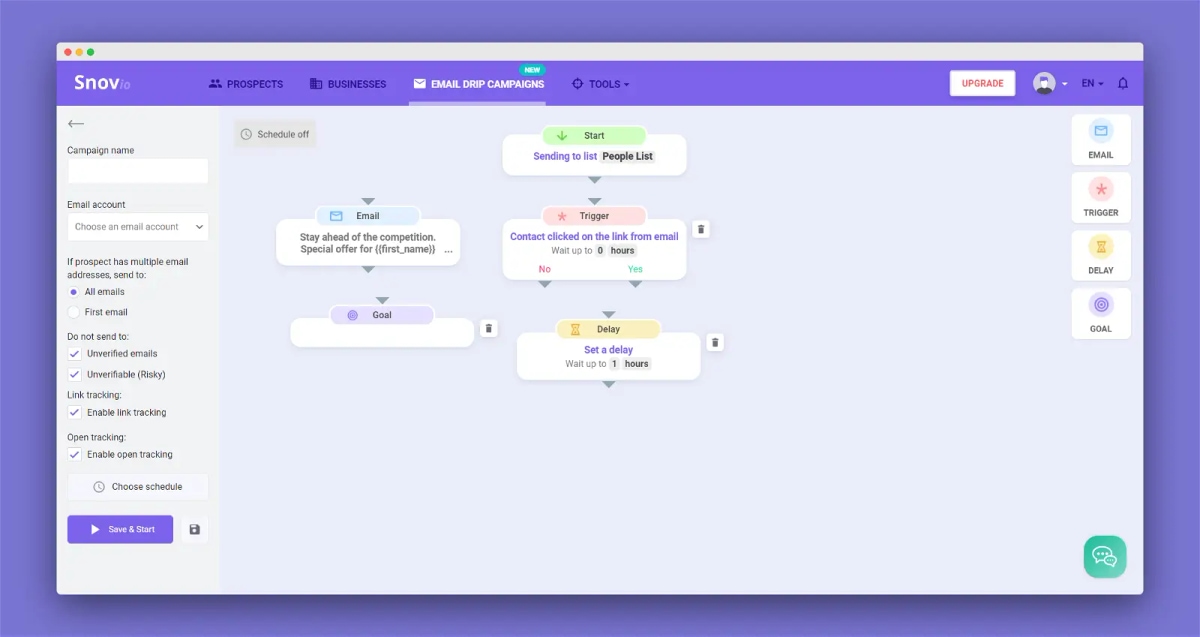Open the live chat widget
1200x637 pixels.
pyautogui.click(x=1105, y=556)
